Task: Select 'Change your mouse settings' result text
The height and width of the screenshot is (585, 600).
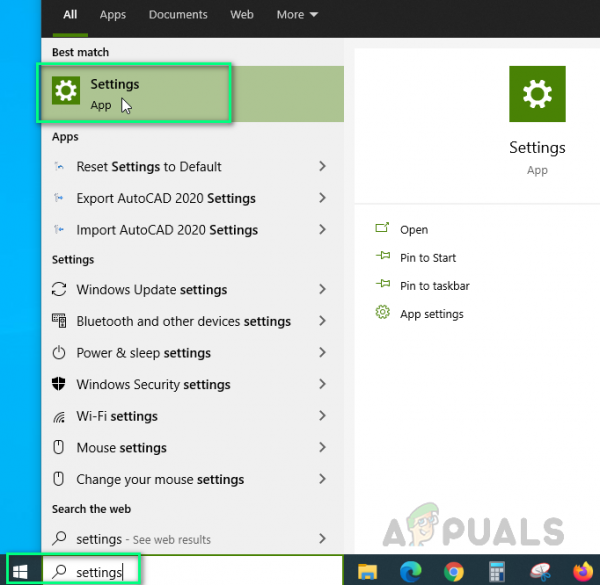Action: (x=160, y=479)
